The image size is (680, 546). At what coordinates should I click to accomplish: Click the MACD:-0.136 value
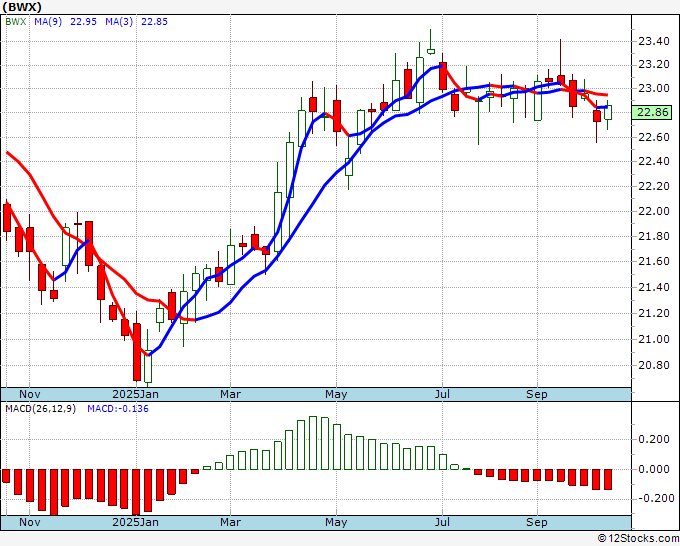tap(118, 409)
